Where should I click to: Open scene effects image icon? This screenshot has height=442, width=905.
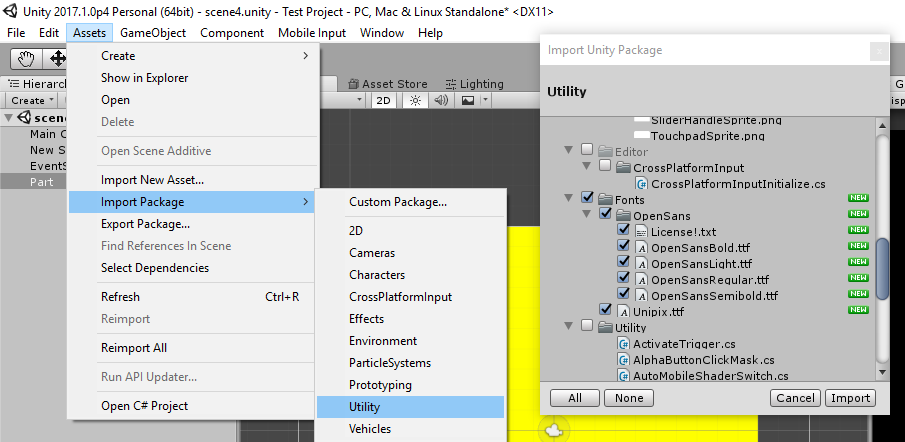pos(468,100)
